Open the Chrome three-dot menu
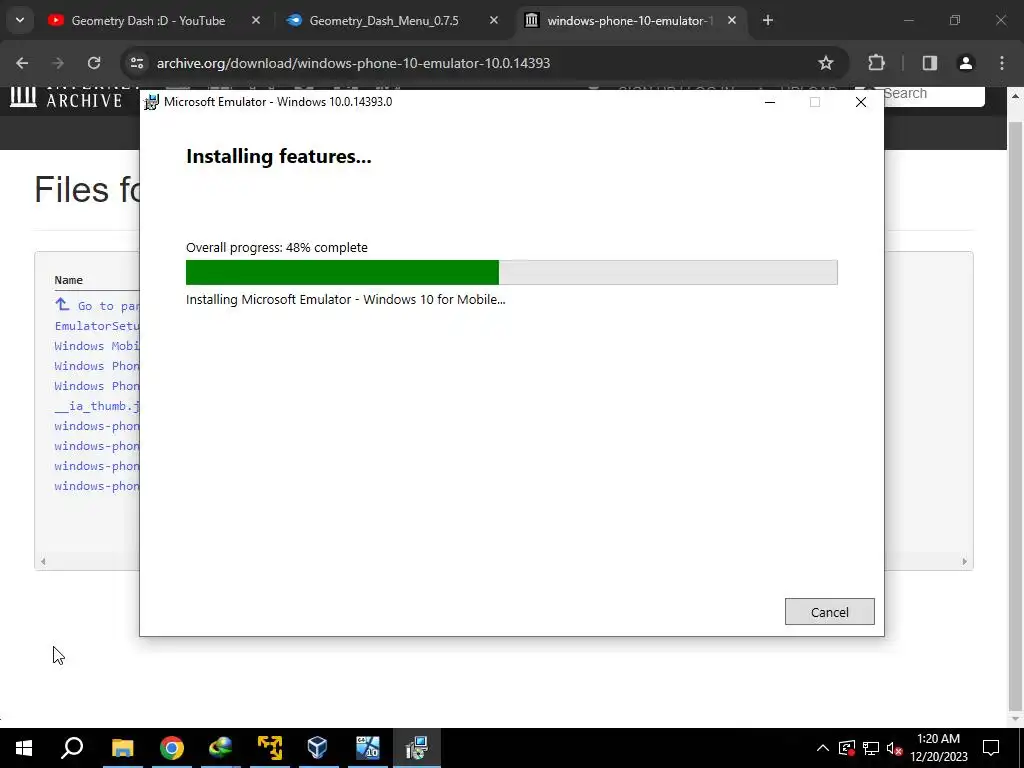Viewport: 1024px width, 768px height. pyautogui.click(x=1002, y=63)
